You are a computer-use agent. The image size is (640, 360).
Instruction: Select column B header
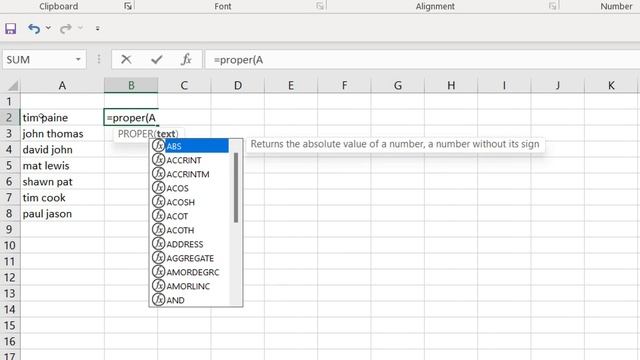click(131, 85)
